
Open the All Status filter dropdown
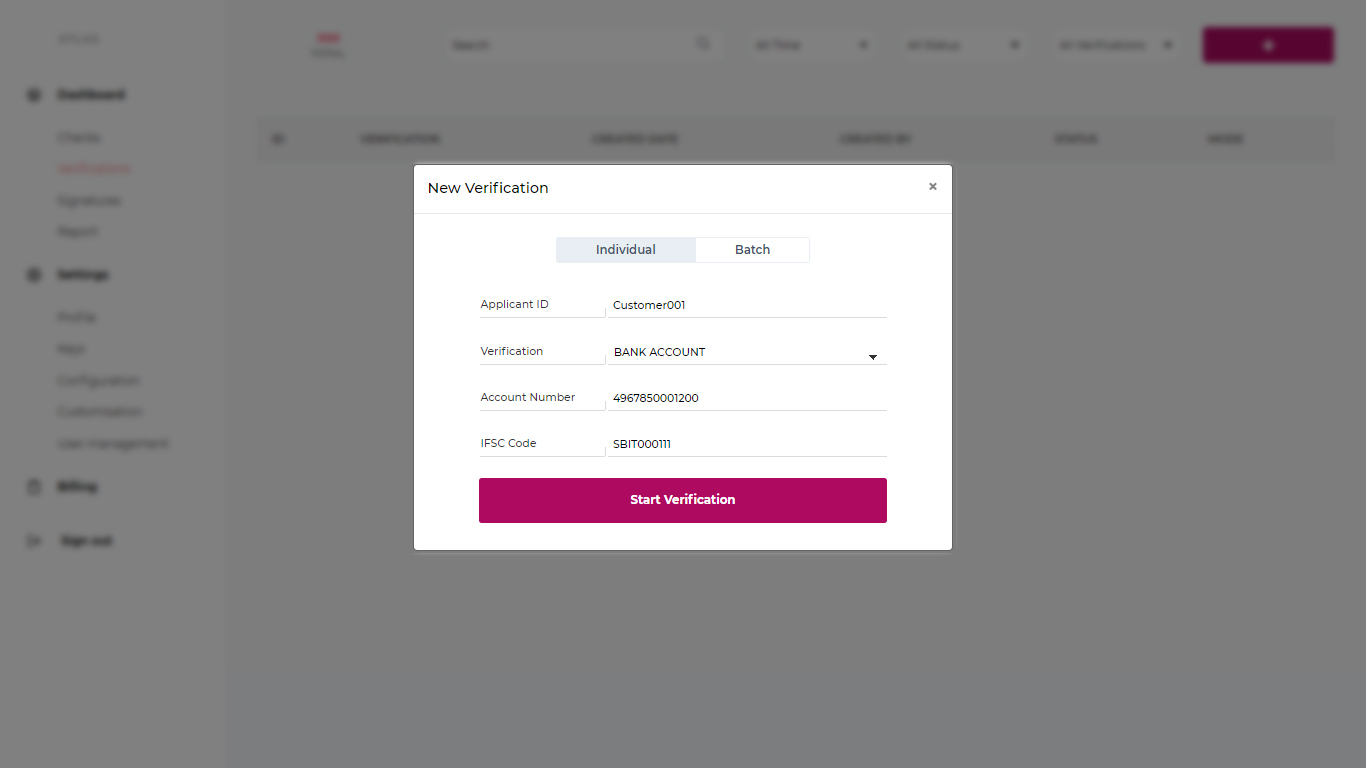[x=963, y=45]
